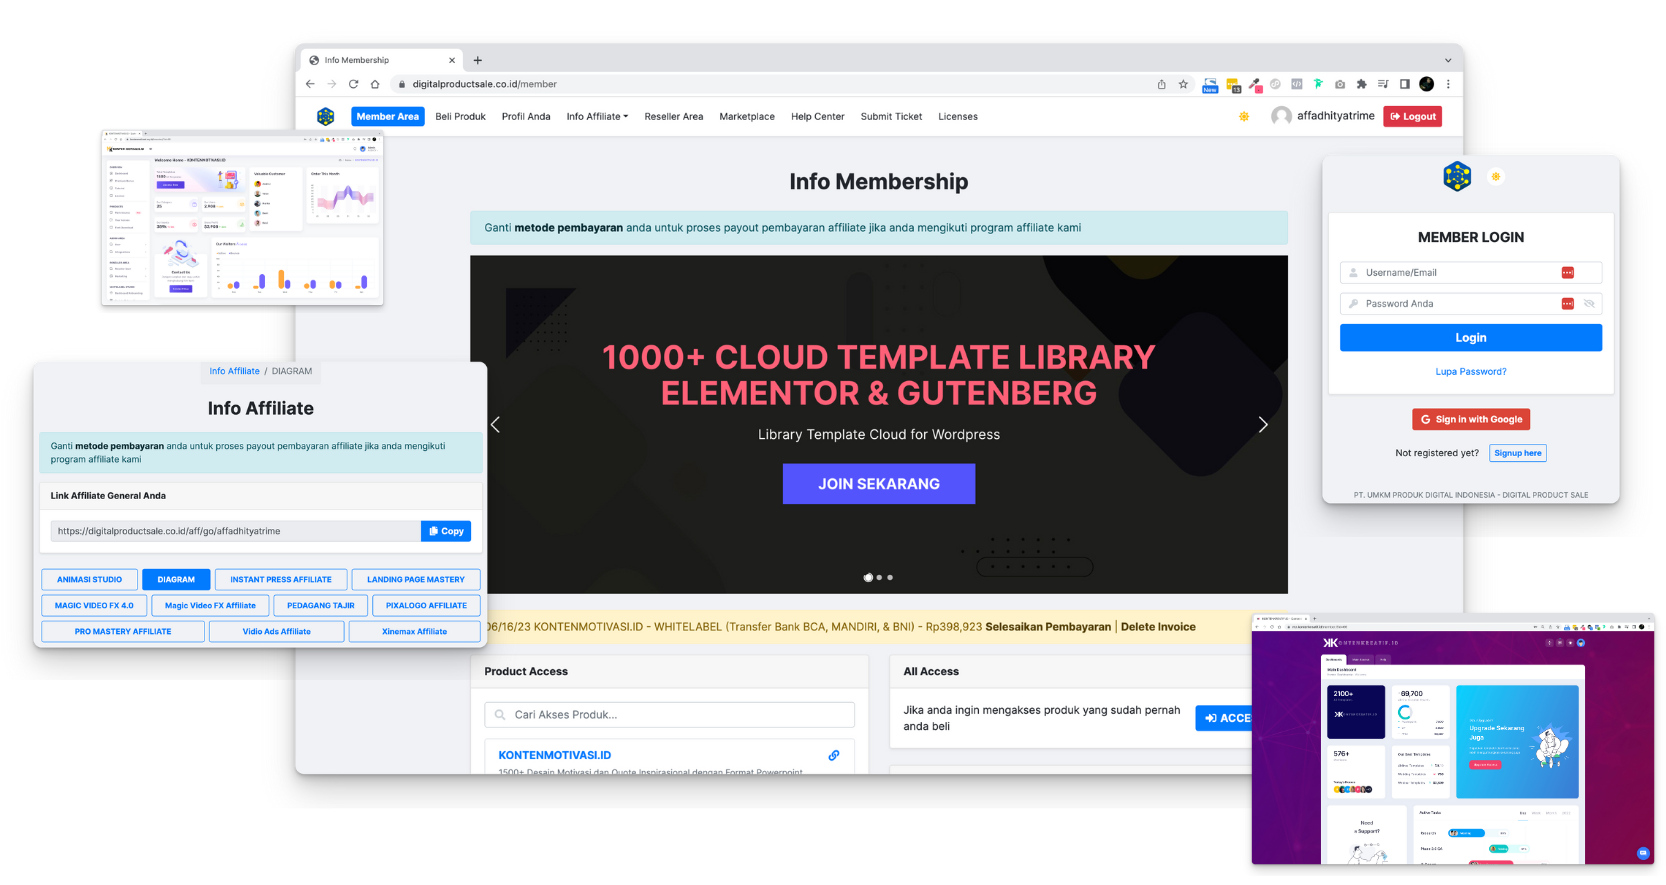Share this page from the address bar
Screen dimensions: 1666x885
[1161, 84]
